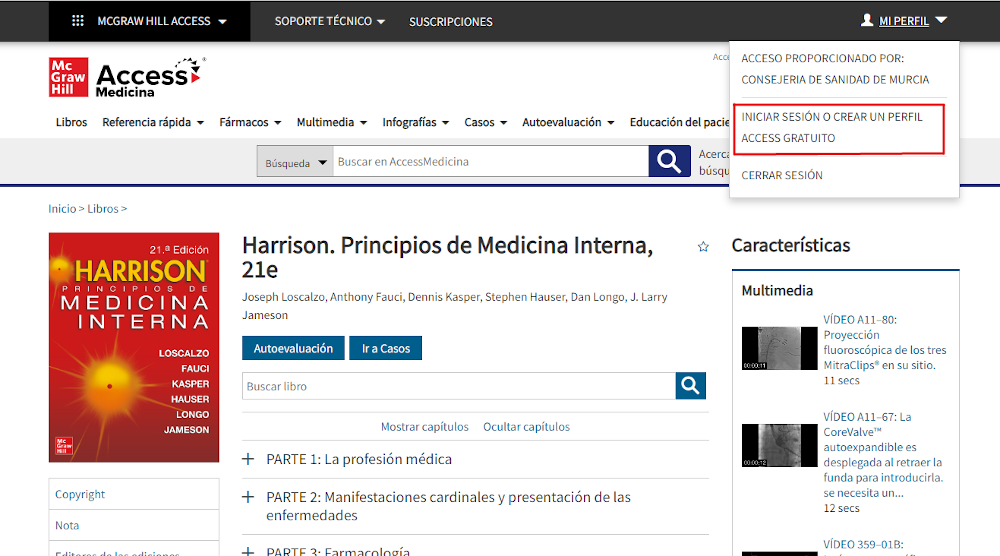Open the Soporte Técnico dropdown

[330, 21]
